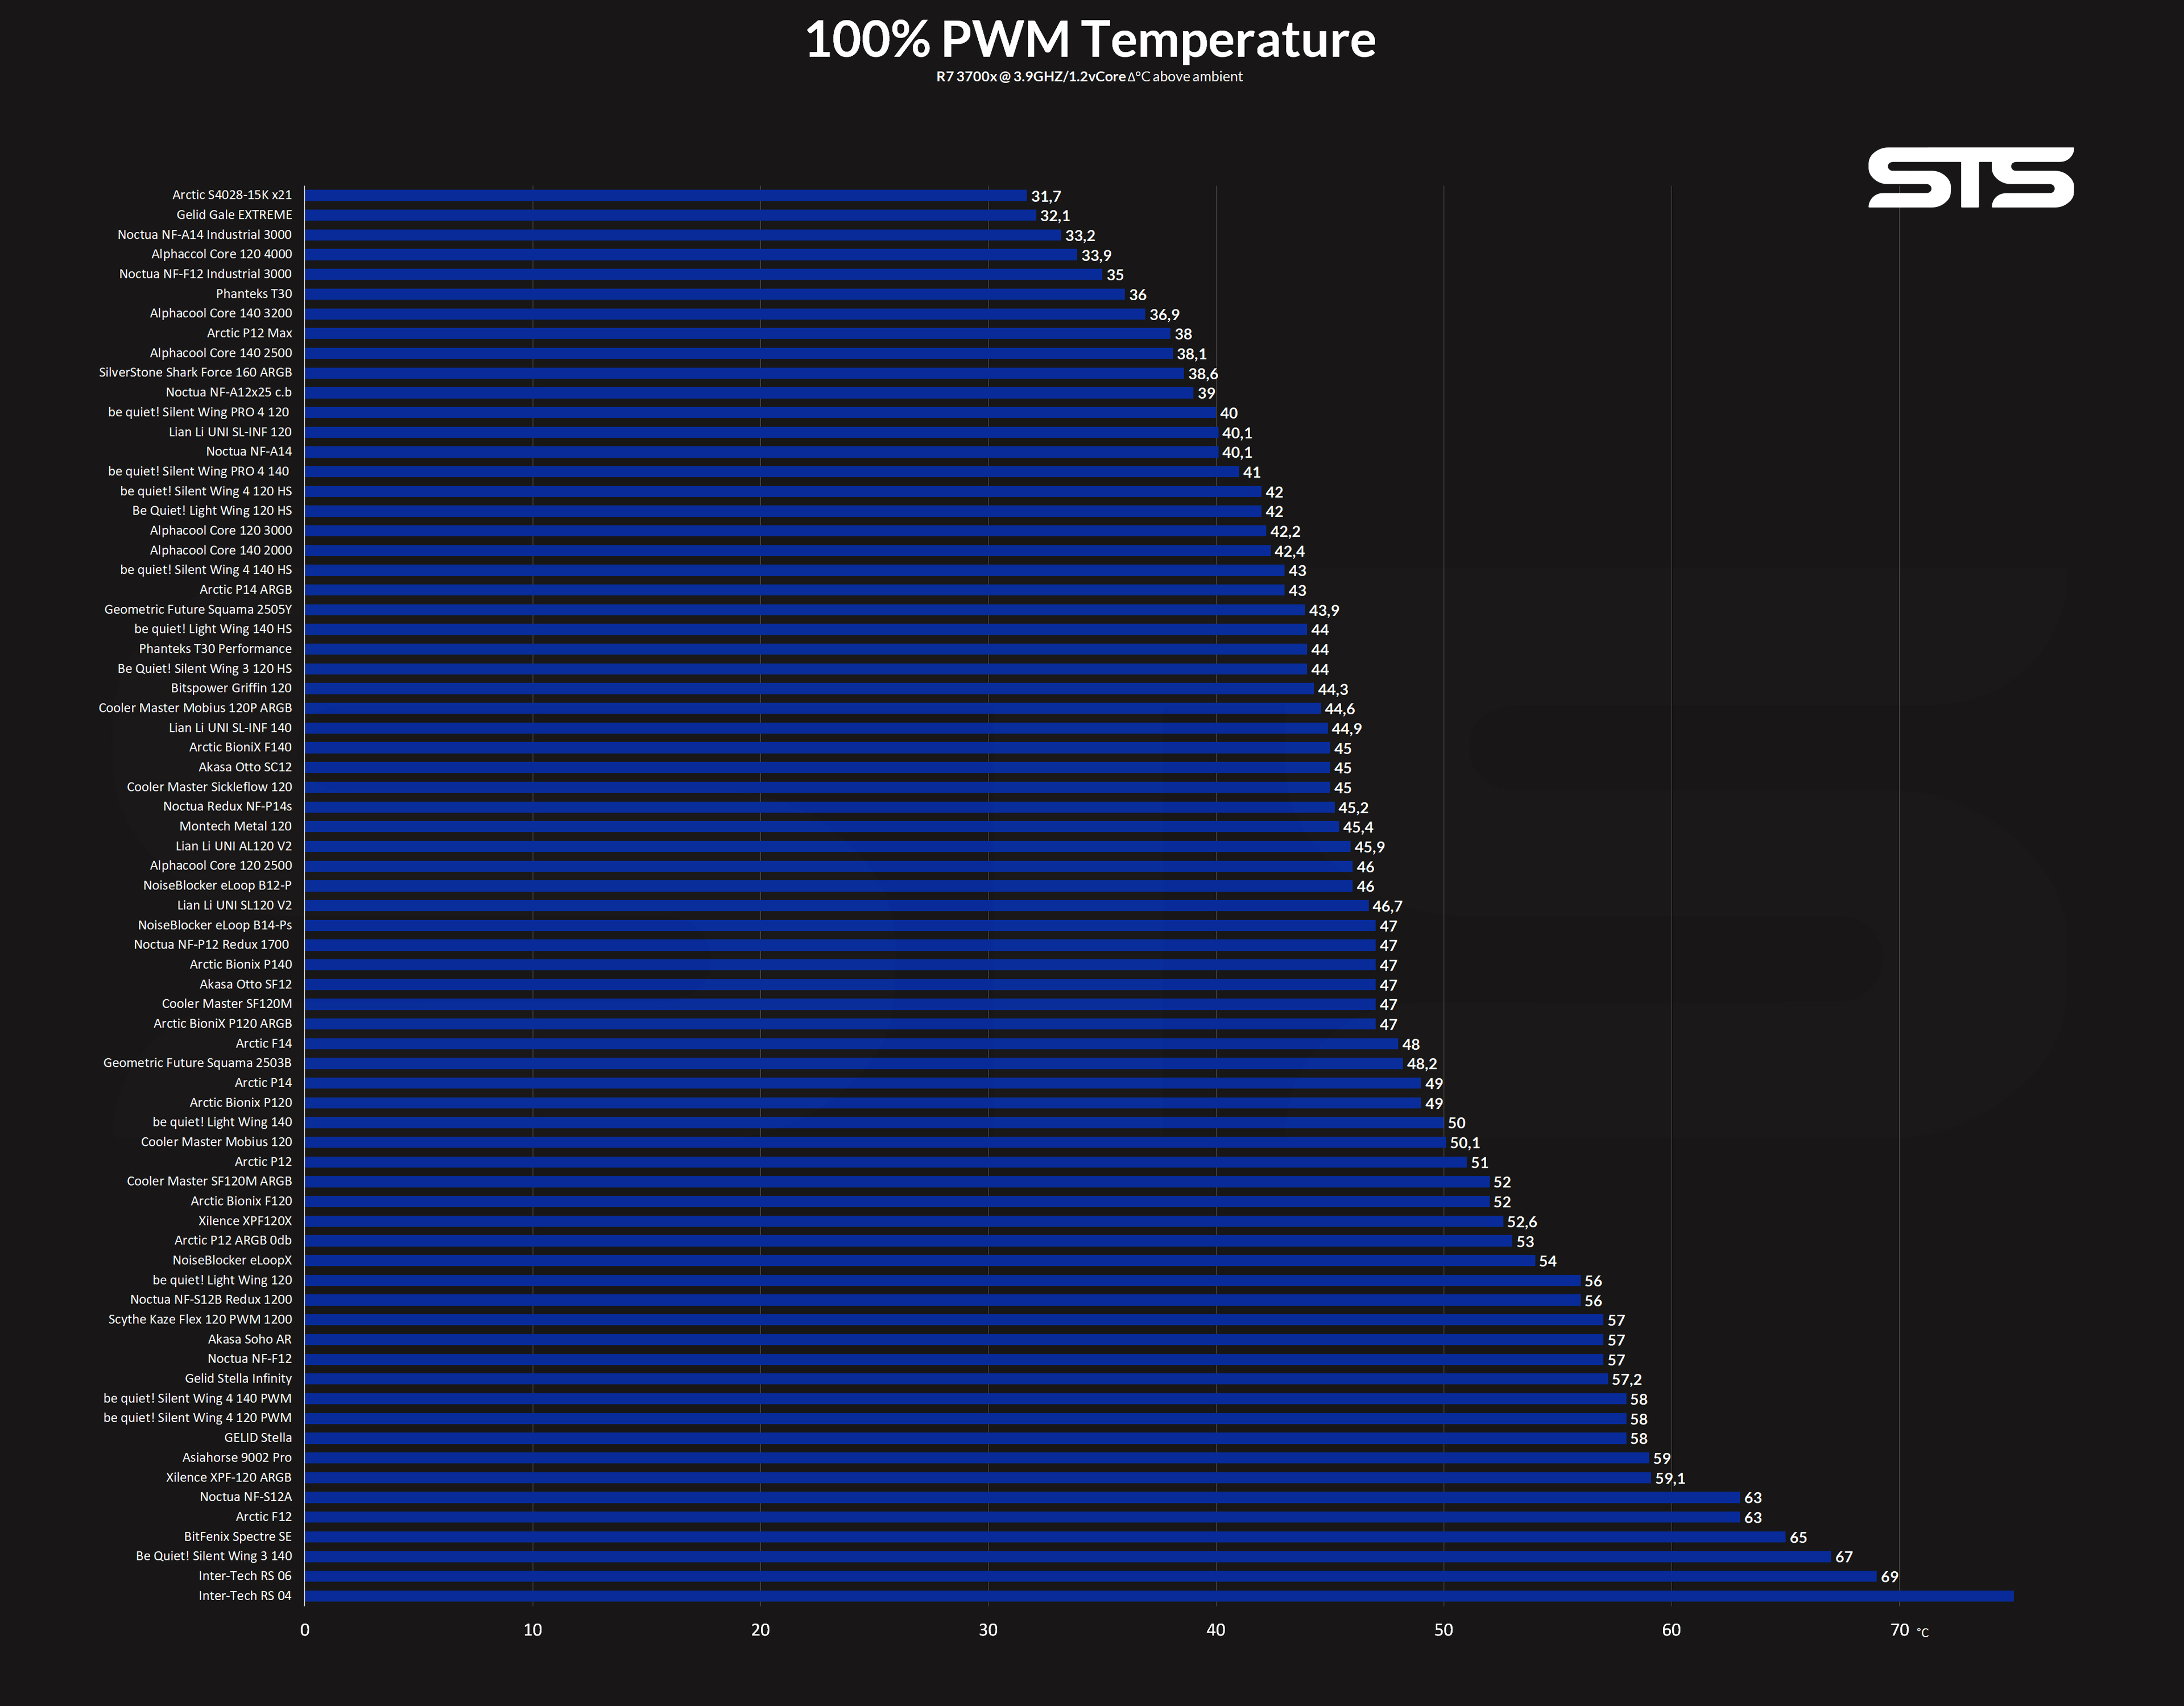Click the 'Lian Li UNI AL120 V2' label
Image resolution: width=2184 pixels, height=1706 pixels.
pyautogui.click(x=234, y=846)
